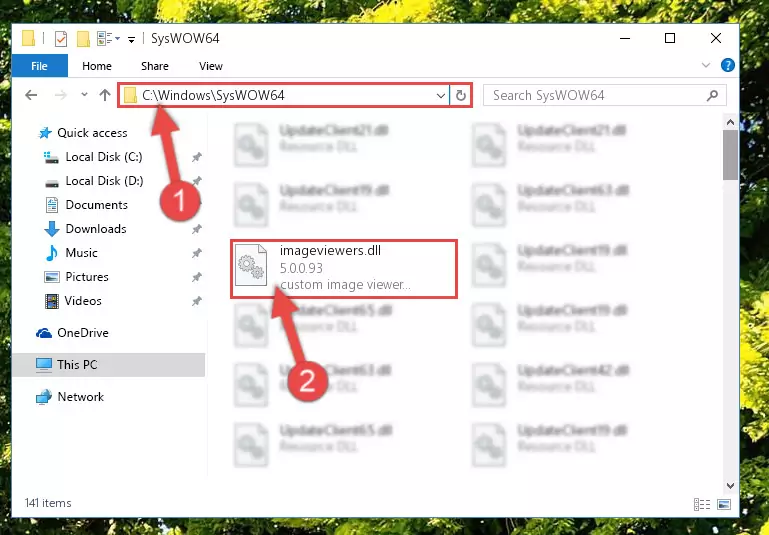Expand the address bar history dropdown
Screen dimensions: 769x535
click(x=441, y=95)
